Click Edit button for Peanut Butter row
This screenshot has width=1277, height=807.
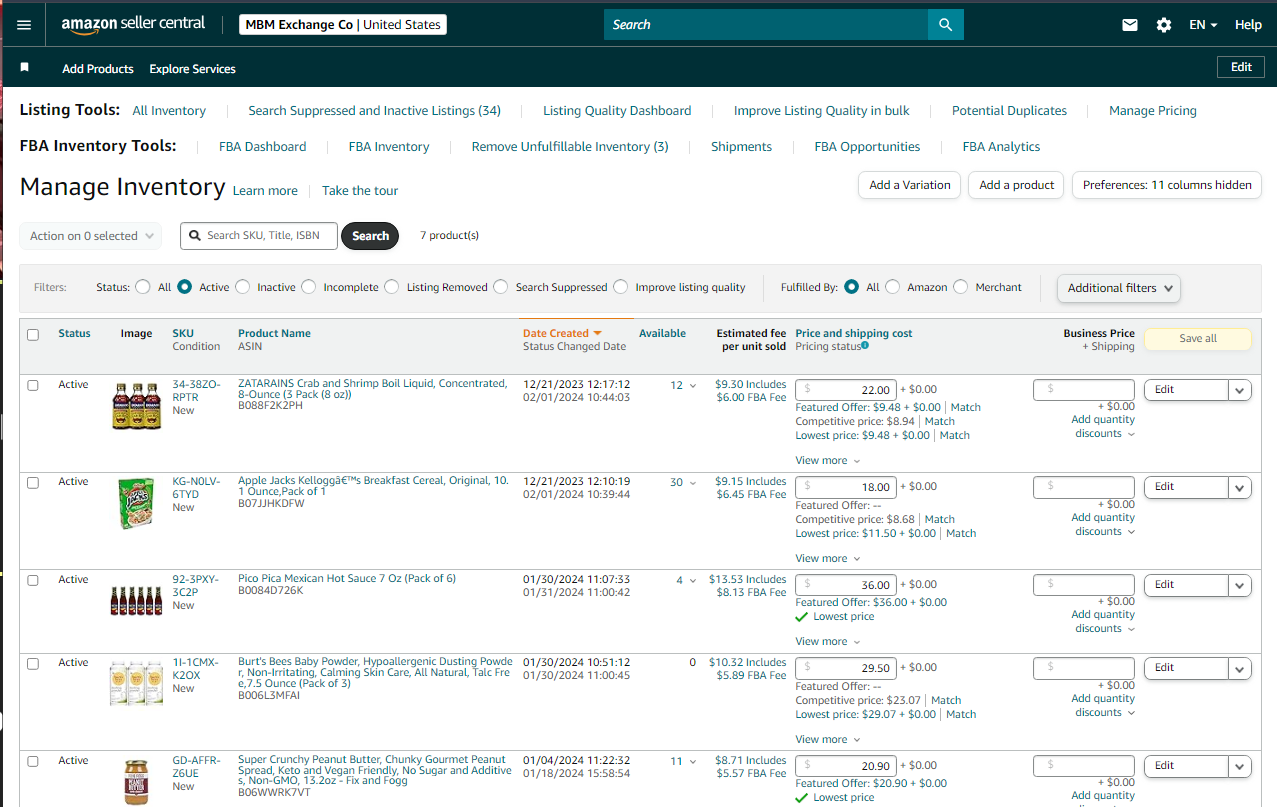pos(1186,766)
